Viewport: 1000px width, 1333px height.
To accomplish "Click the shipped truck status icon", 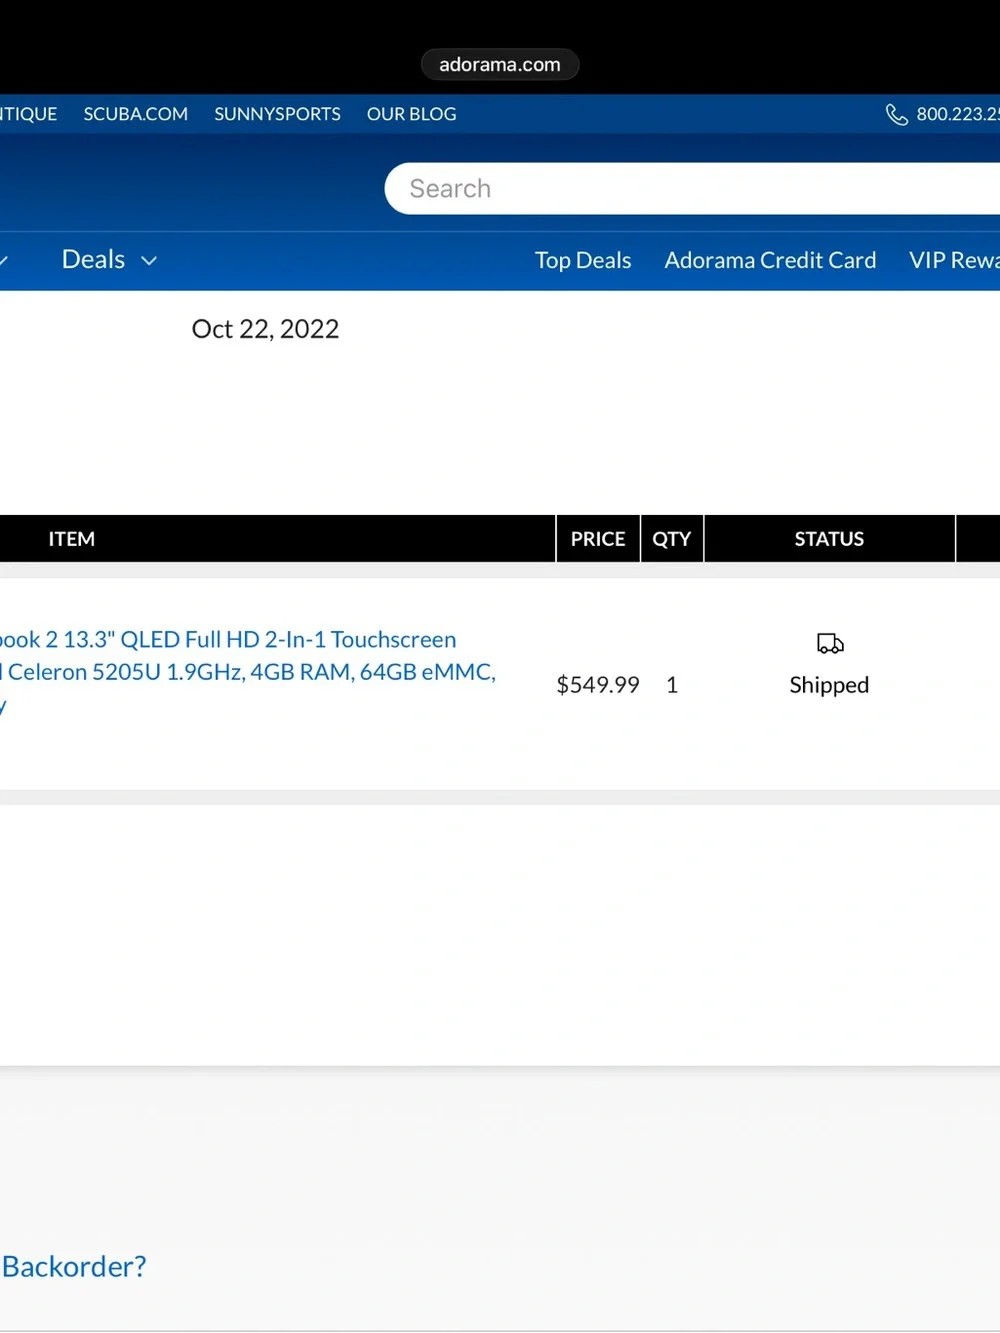I will (x=830, y=643).
